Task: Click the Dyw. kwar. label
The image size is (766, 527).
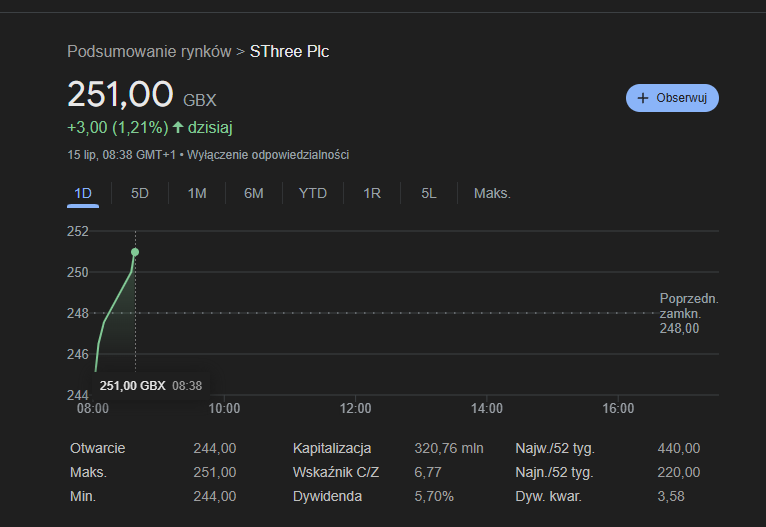Action: click(x=548, y=496)
